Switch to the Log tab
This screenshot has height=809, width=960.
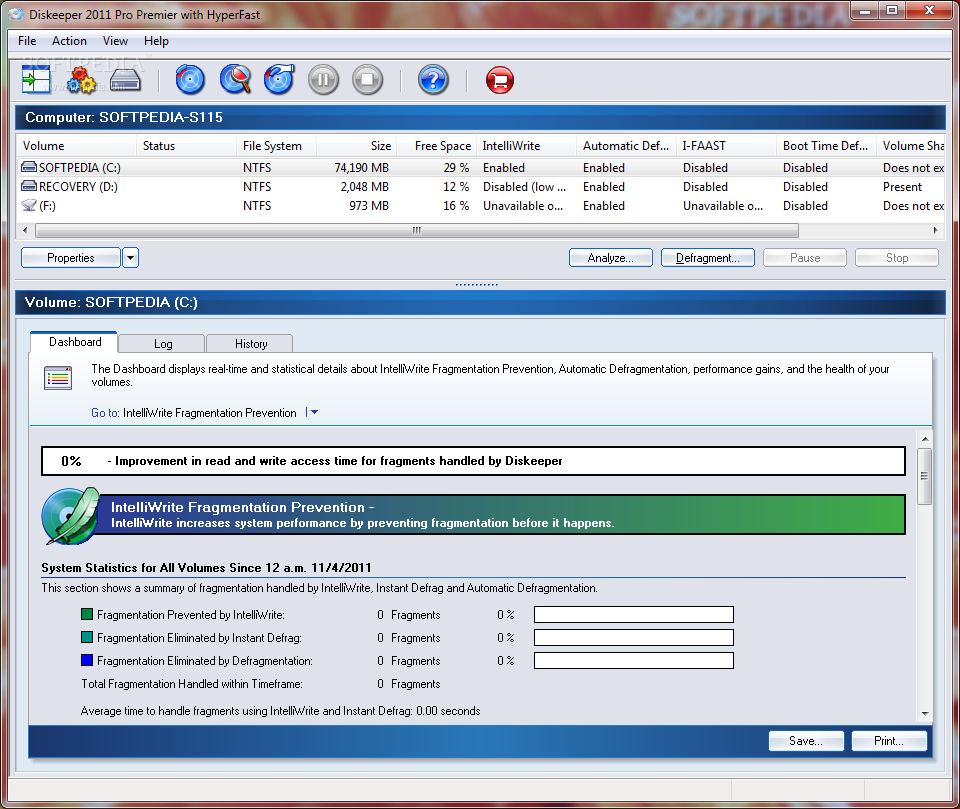162,344
